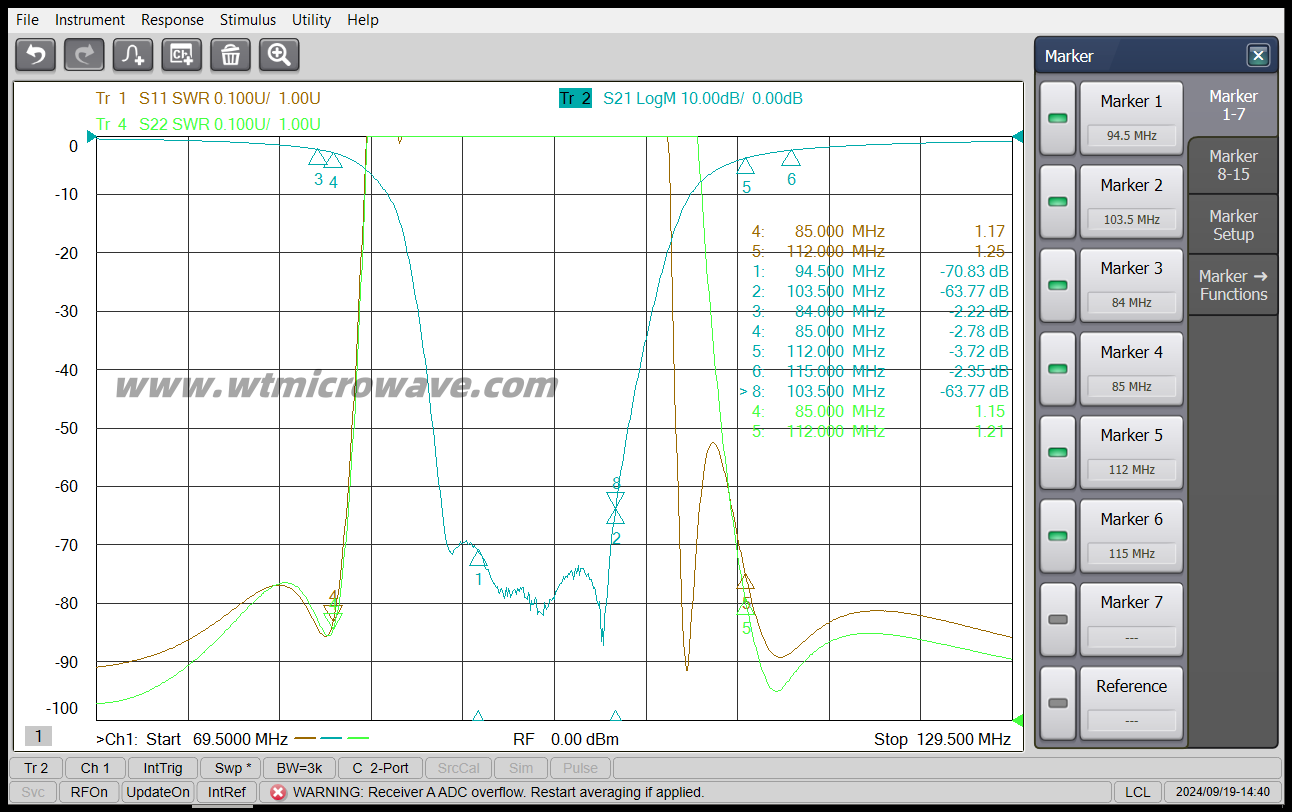This screenshot has width=1292, height=812.
Task: Select the Tr 2 S21 LogM trace label
Action: [681, 98]
